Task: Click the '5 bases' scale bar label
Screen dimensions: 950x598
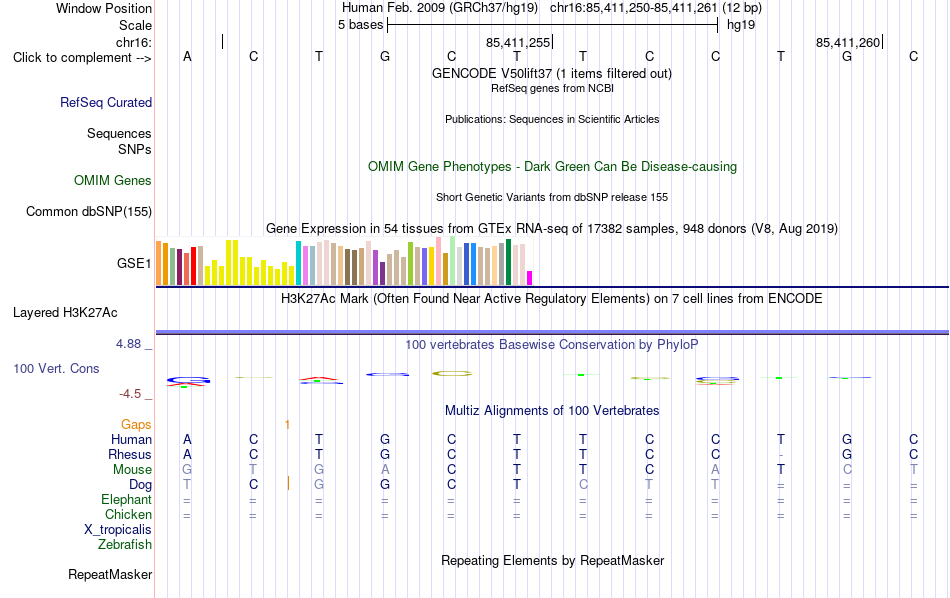Action: [360, 25]
